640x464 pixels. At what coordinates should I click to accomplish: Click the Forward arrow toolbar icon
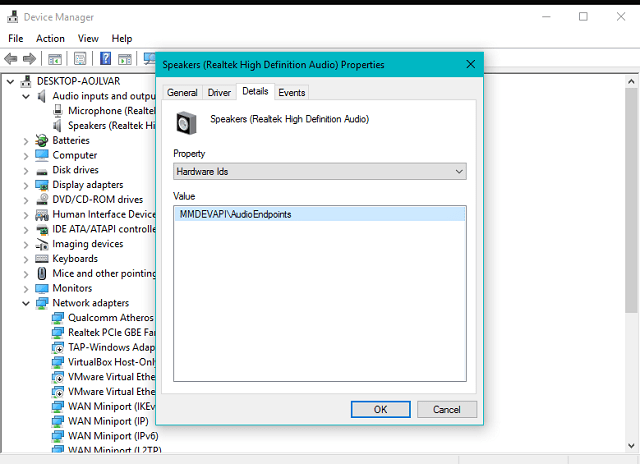coord(29,59)
